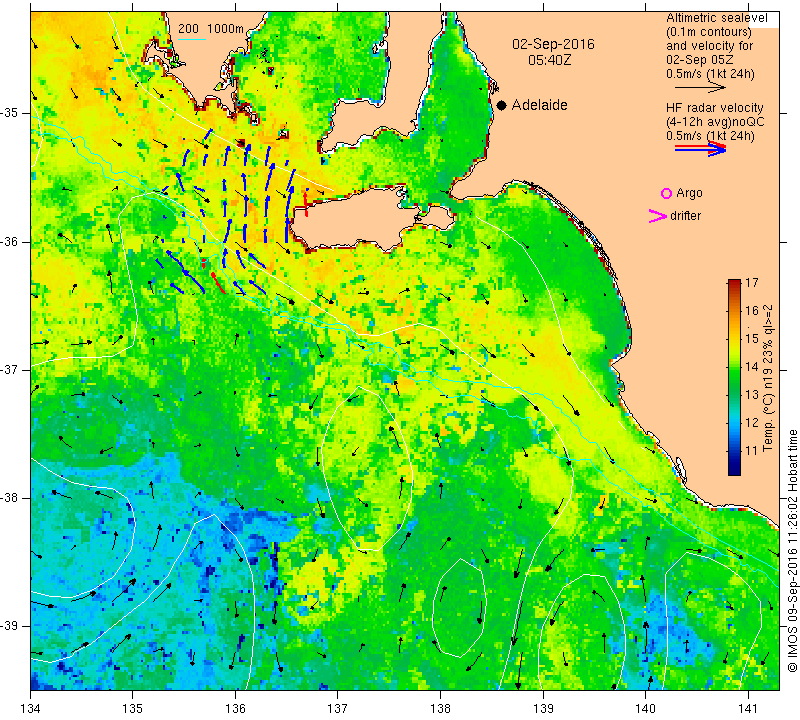Click the '139' longitude axis label
800x720 pixels.
(x=543, y=708)
